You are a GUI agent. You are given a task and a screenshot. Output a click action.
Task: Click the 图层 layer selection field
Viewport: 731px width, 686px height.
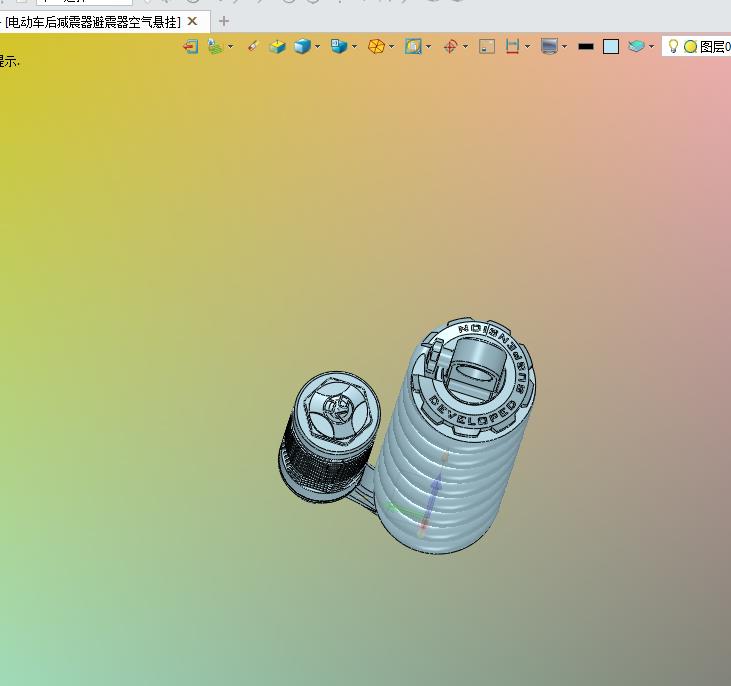coord(697,47)
